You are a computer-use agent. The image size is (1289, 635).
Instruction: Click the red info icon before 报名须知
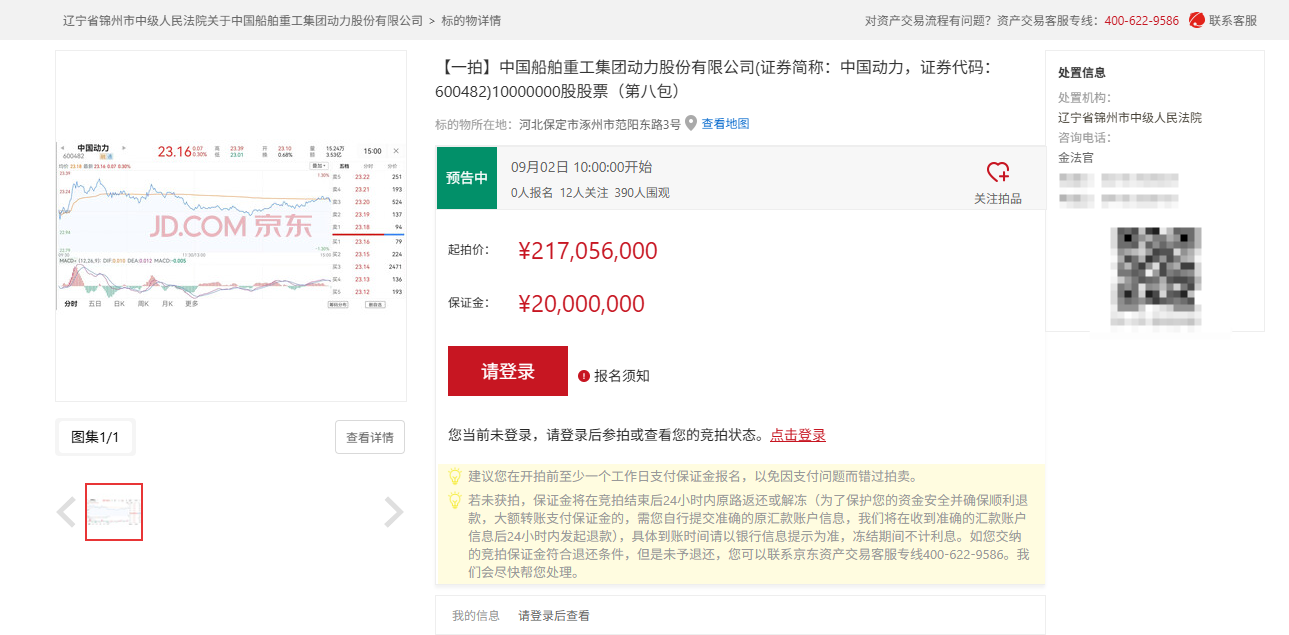[584, 376]
